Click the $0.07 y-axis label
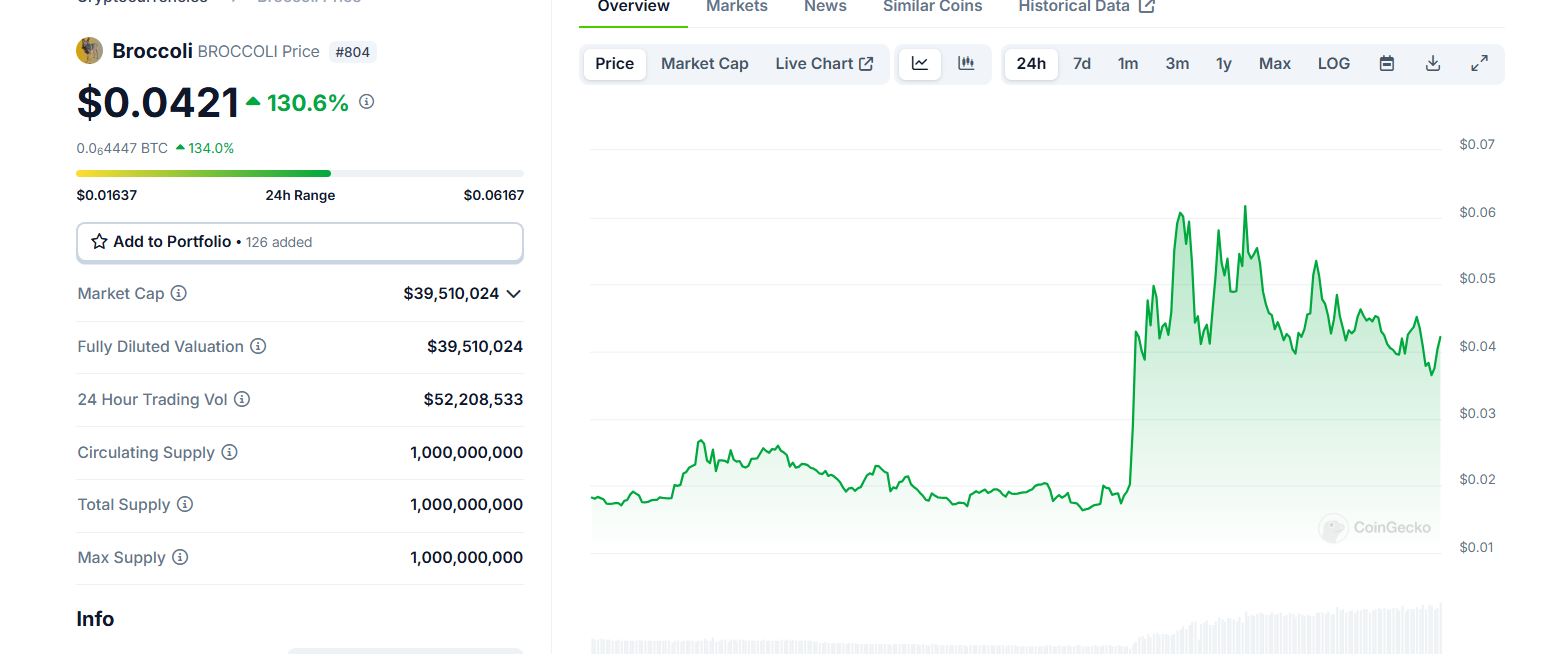The width and height of the screenshot is (1546, 654). pyautogui.click(x=1477, y=144)
